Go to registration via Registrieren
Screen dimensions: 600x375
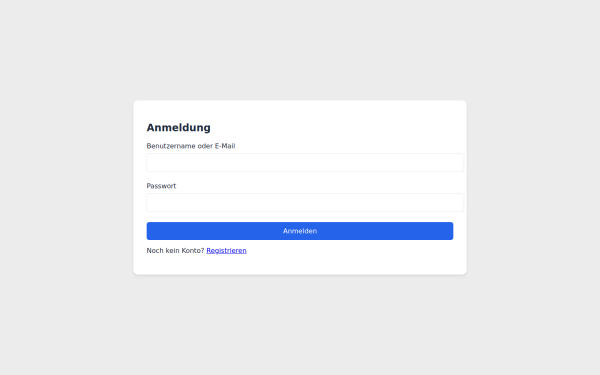[226, 251]
